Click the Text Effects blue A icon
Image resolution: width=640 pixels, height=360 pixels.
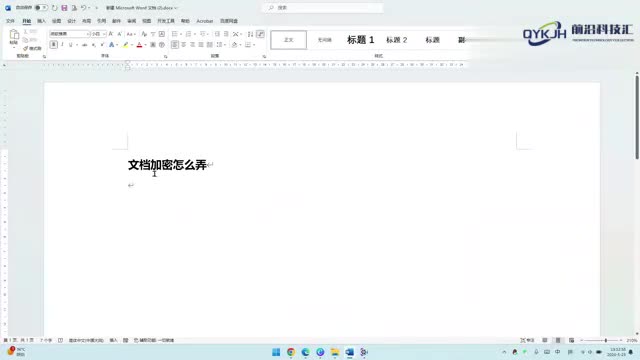click(111, 44)
